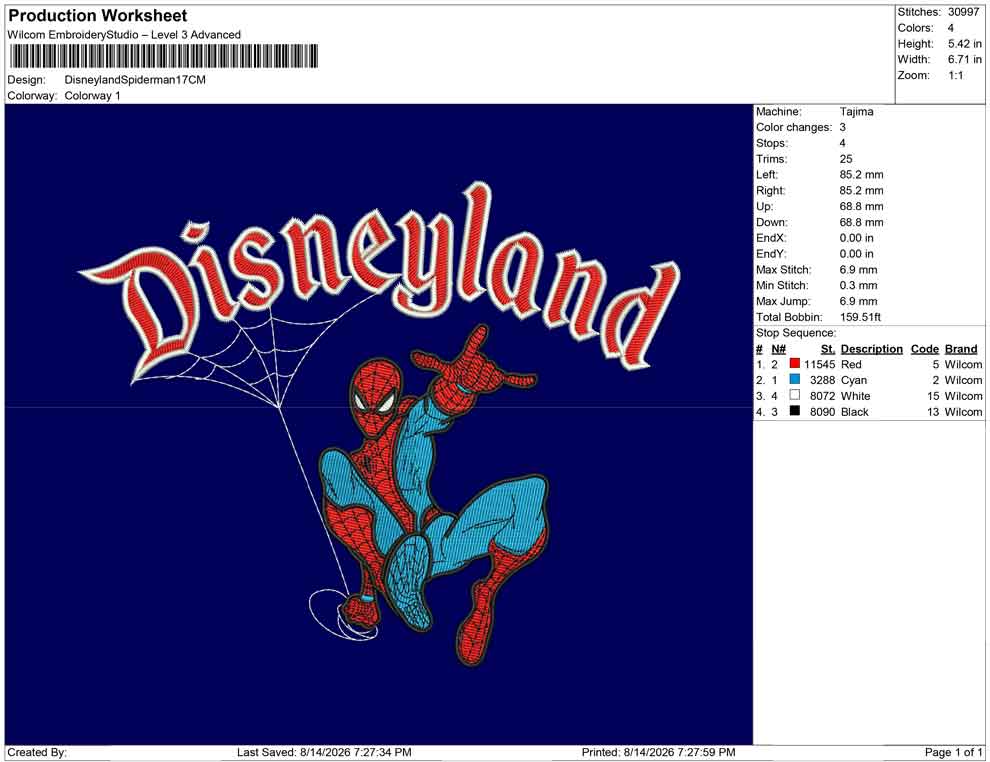Click the 'Black' description in stop sequence
Image resolution: width=990 pixels, height=762 pixels.
tap(855, 412)
